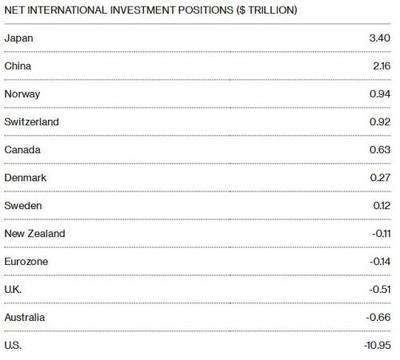Click Eurozone's -0.14 value
400x360 pixels.
click(380, 261)
